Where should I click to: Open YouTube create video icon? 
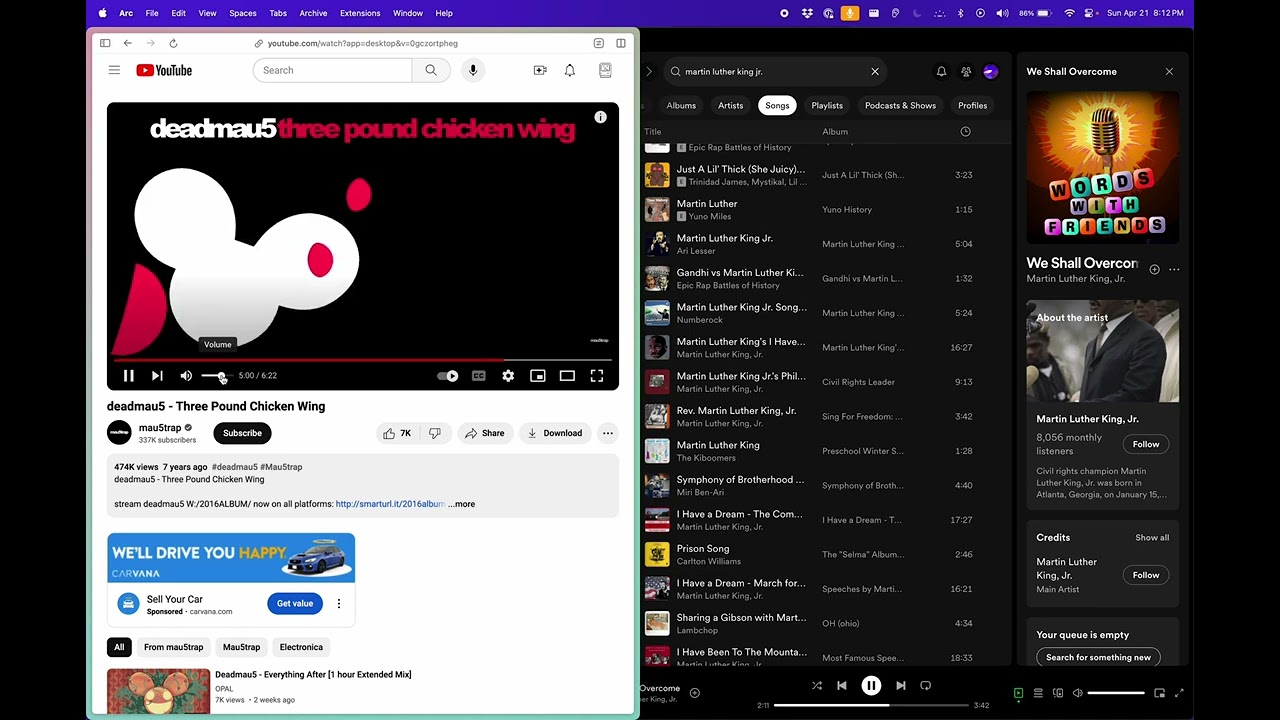540,70
